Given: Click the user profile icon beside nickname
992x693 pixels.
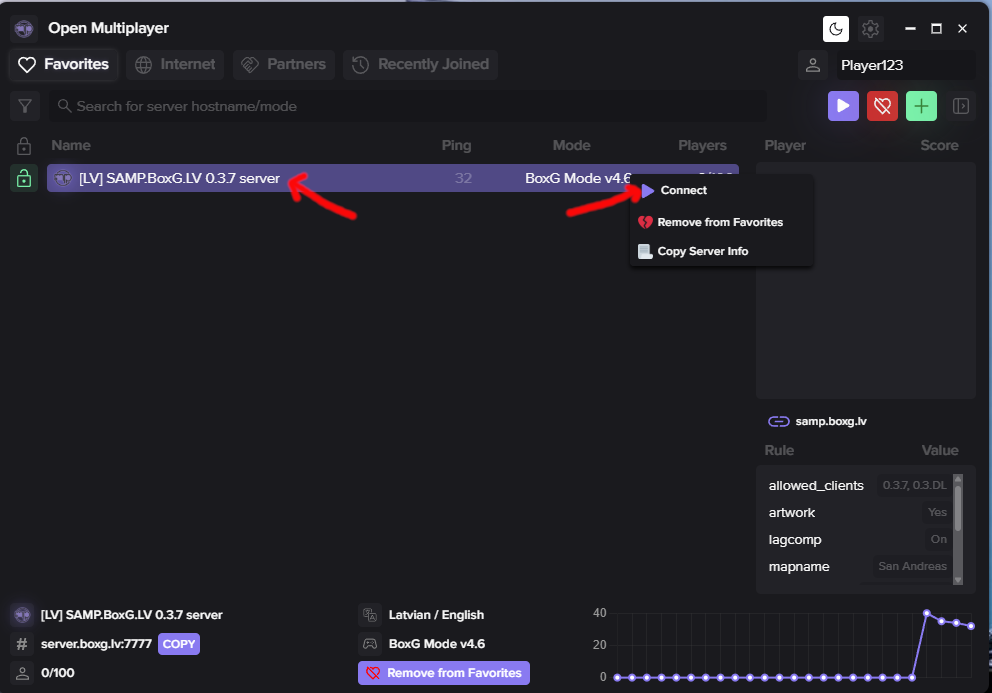Looking at the screenshot, I should pos(812,65).
